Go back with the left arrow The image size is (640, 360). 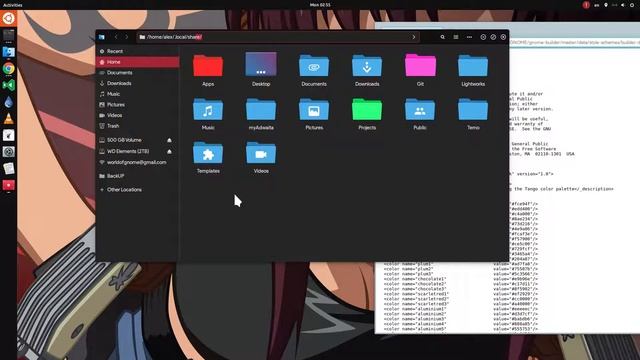[116, 37]
